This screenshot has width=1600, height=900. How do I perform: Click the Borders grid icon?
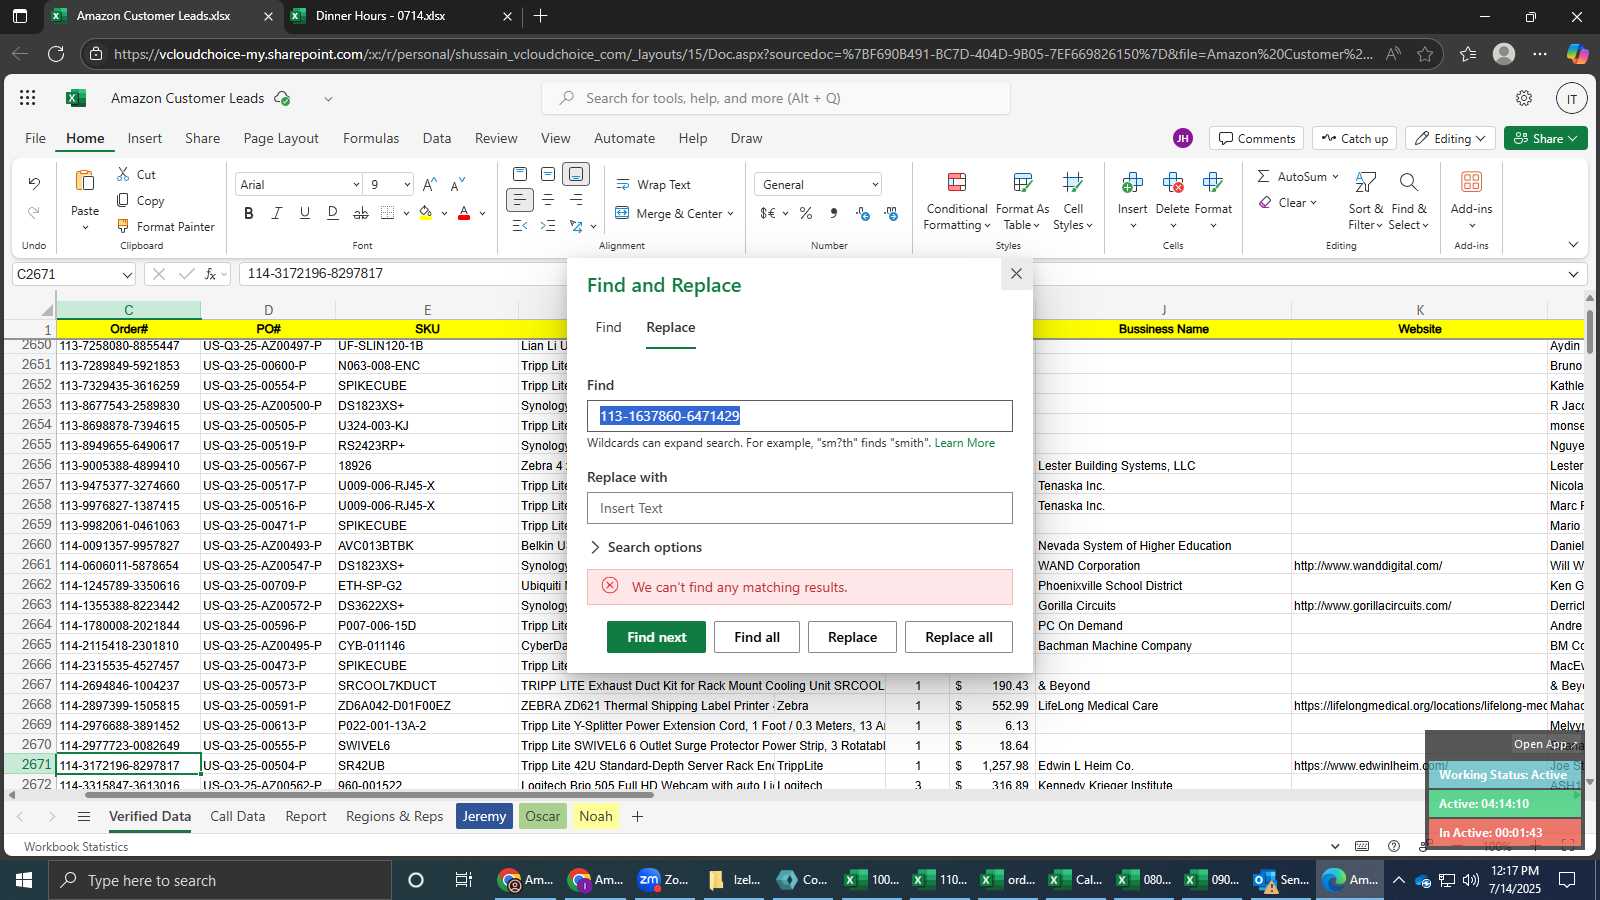click(388, 213)
